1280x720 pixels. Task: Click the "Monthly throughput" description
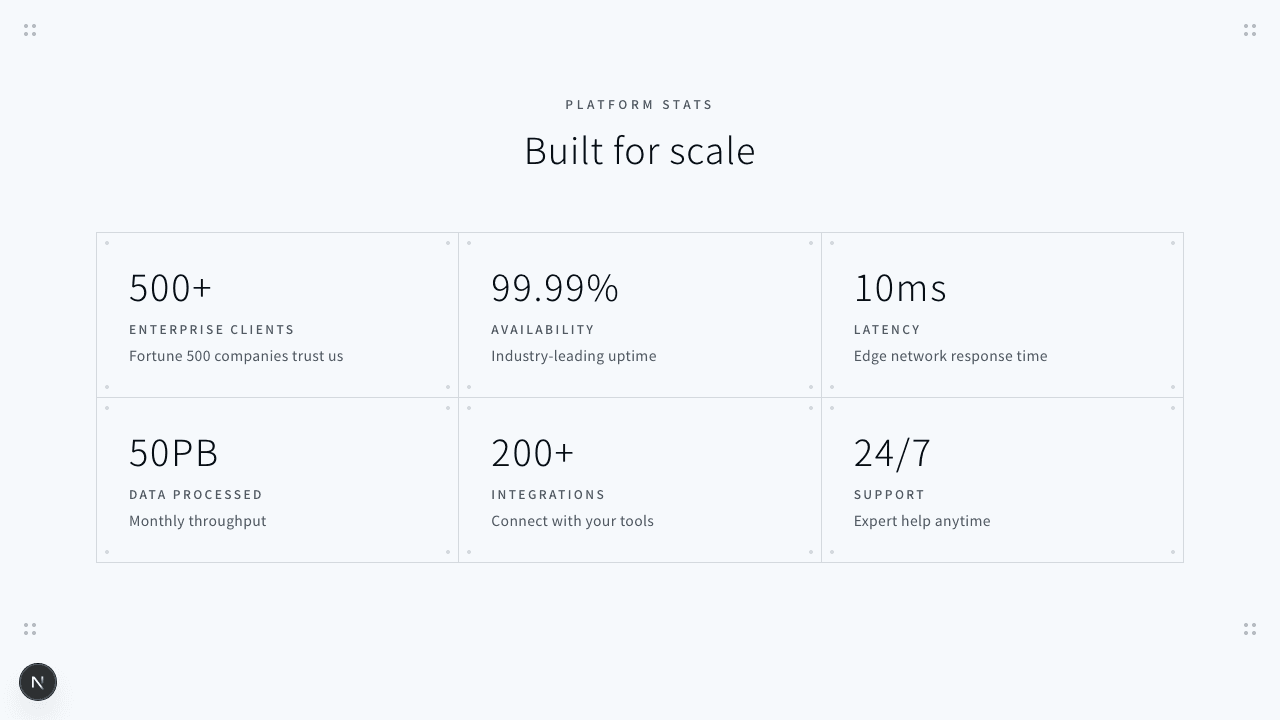click(198, 521)
